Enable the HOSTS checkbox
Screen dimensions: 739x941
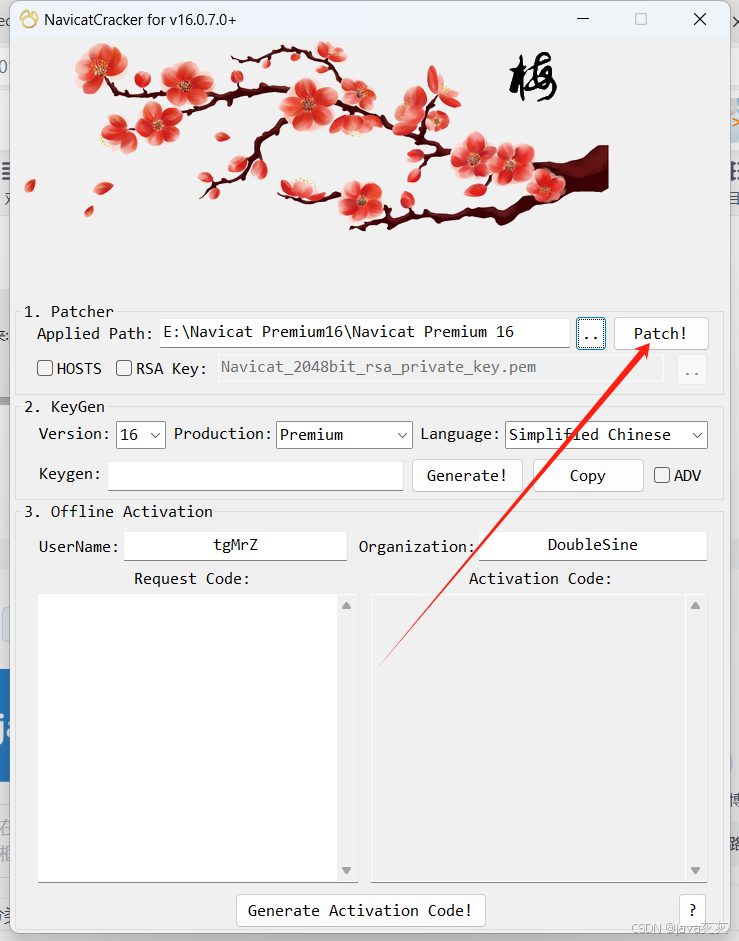point(45,368)
